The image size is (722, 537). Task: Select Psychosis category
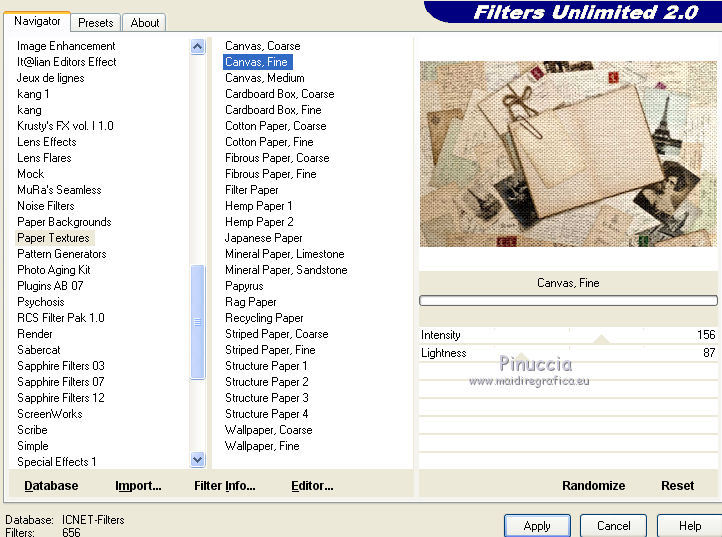tap(41, 302)
